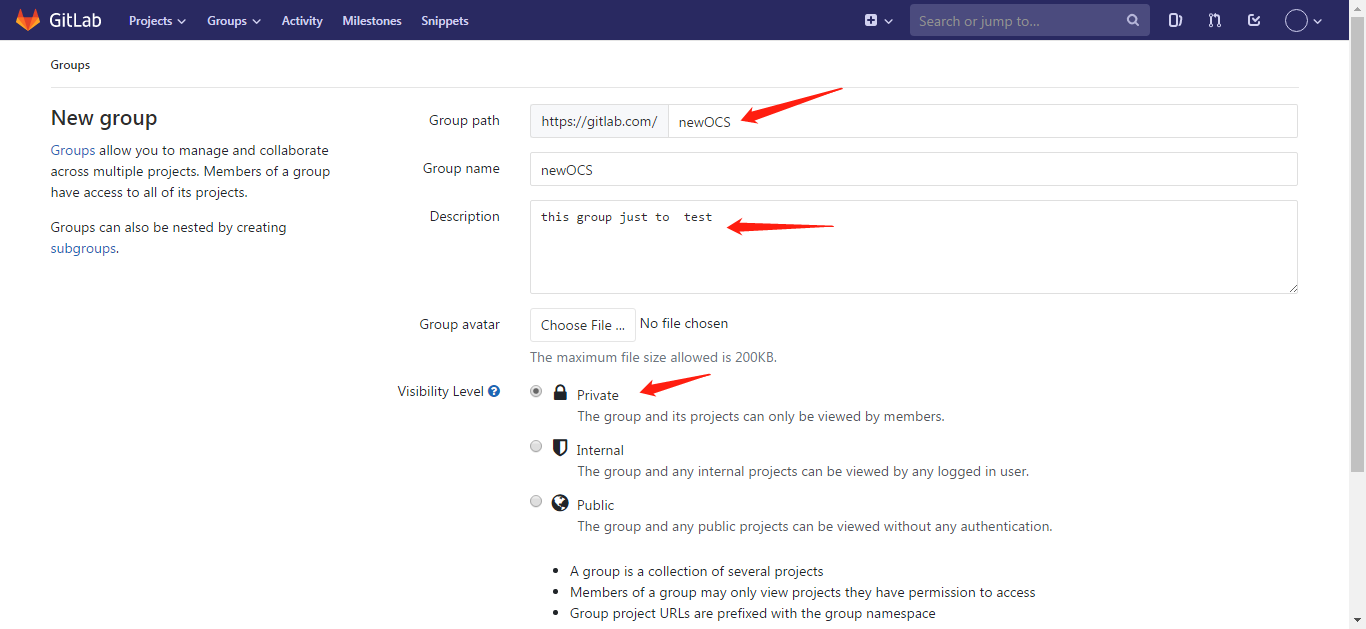Image resolution: width=1366 pixels, height=629 pixels.
Task: Expand the Groups dropdown
Action: click(x=233, y=20)
